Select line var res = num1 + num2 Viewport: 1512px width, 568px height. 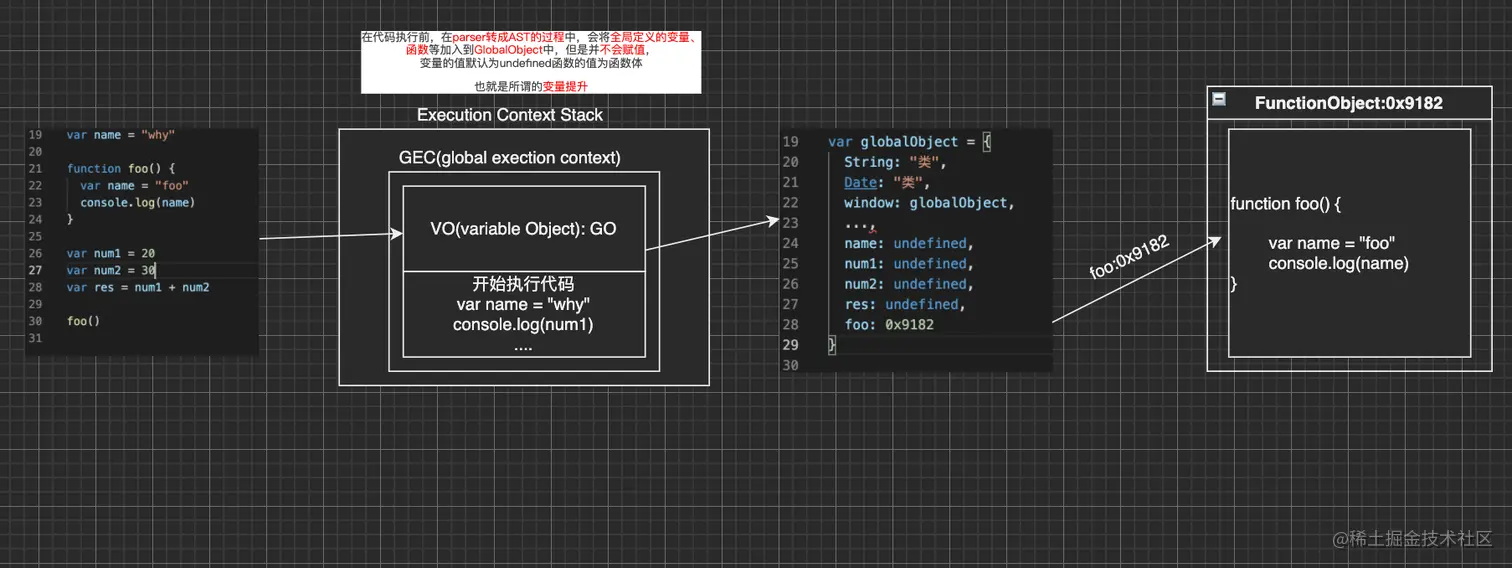(138, 287)
